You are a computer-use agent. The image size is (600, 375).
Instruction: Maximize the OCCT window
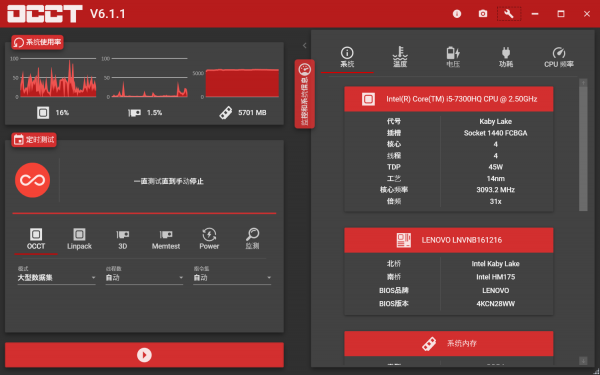561,14
